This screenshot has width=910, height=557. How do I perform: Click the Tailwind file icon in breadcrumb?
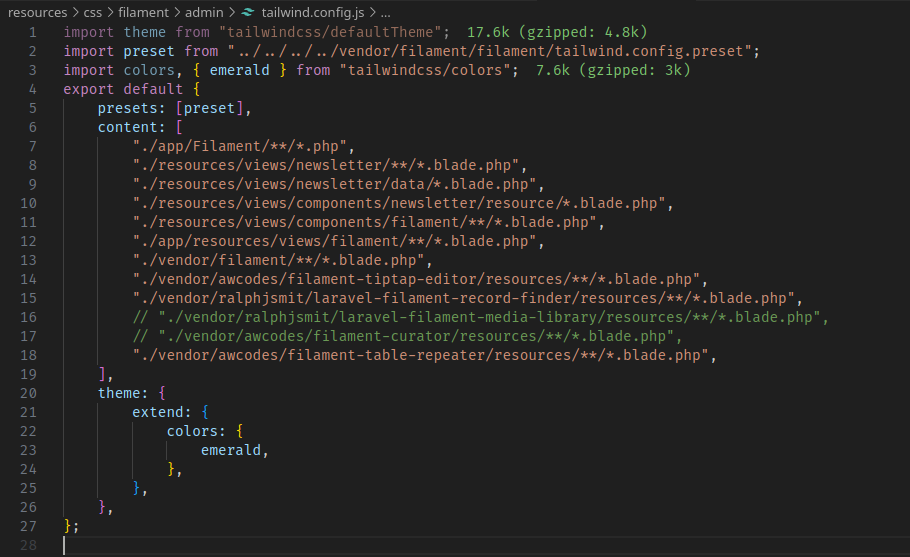(248, 12)
